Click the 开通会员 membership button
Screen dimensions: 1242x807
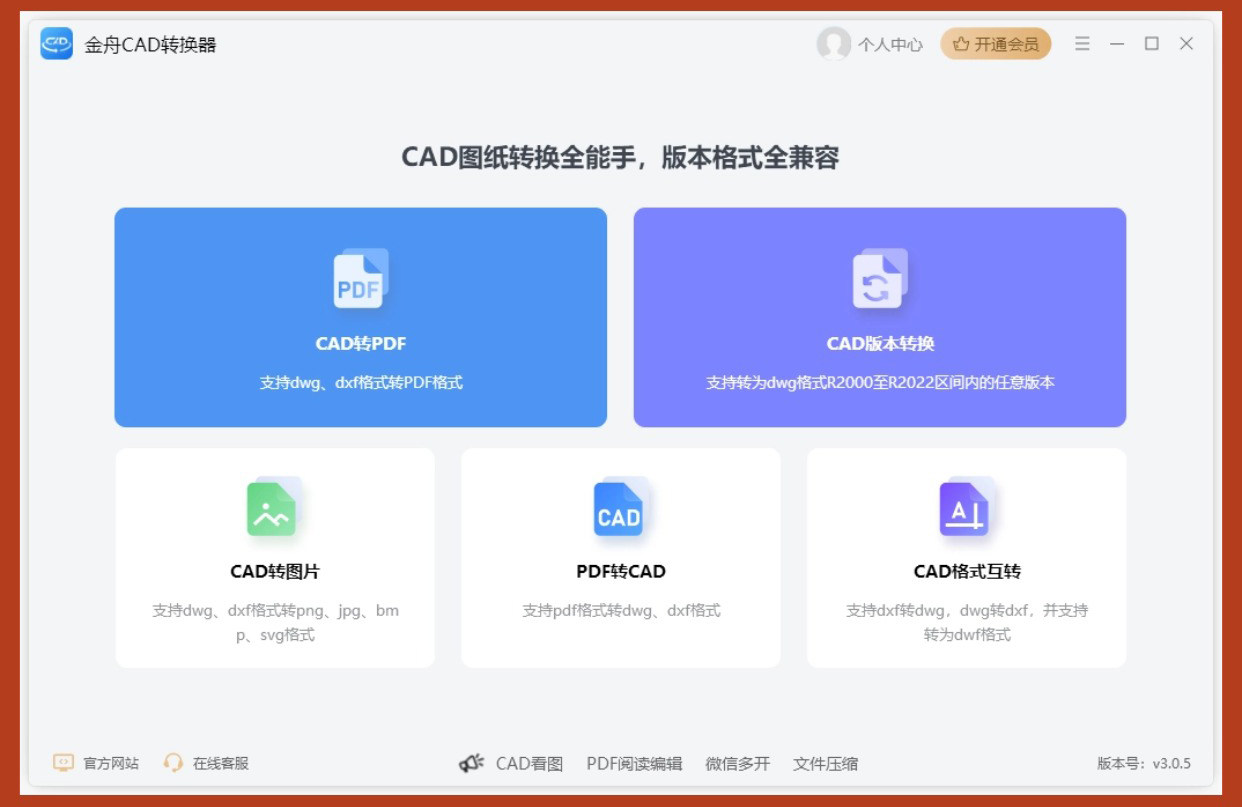coord(996,44)
